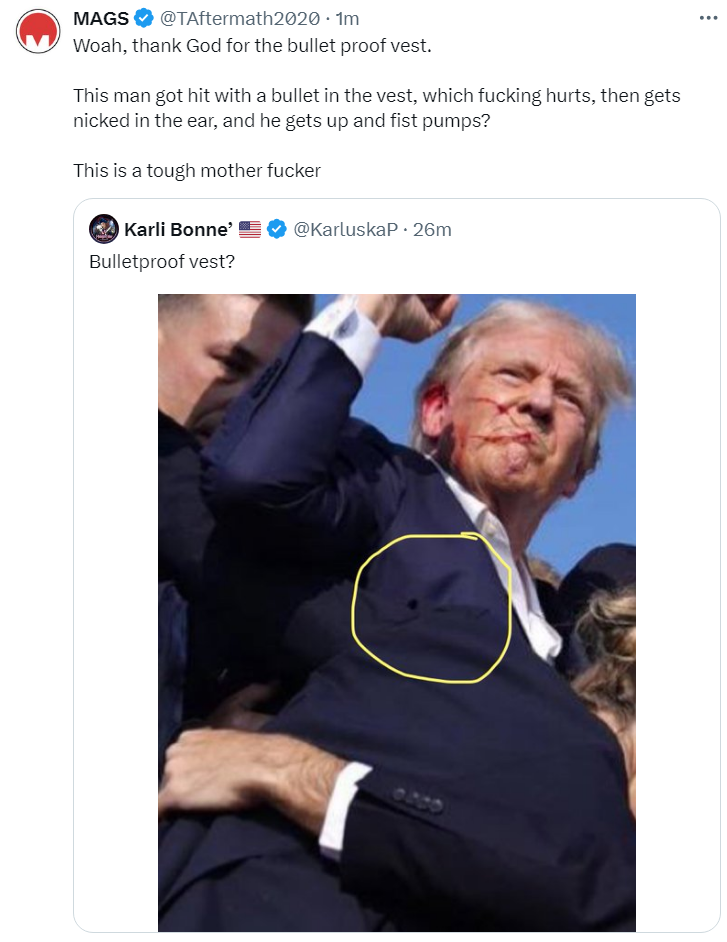Open the @KarluskaP handle

click(345, 229)
